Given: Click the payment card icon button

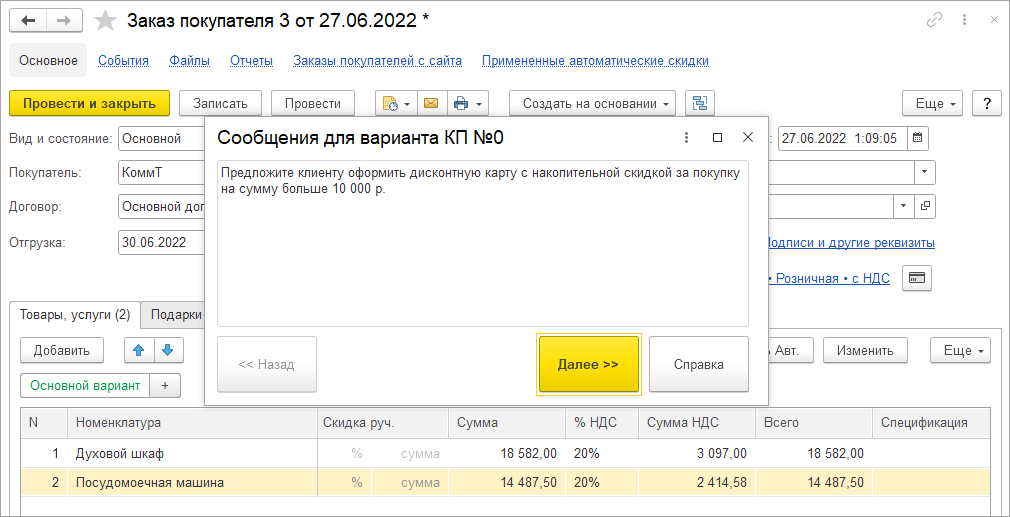Looking at the screenshot, I should pyautogui.click(x=917, y=278).
